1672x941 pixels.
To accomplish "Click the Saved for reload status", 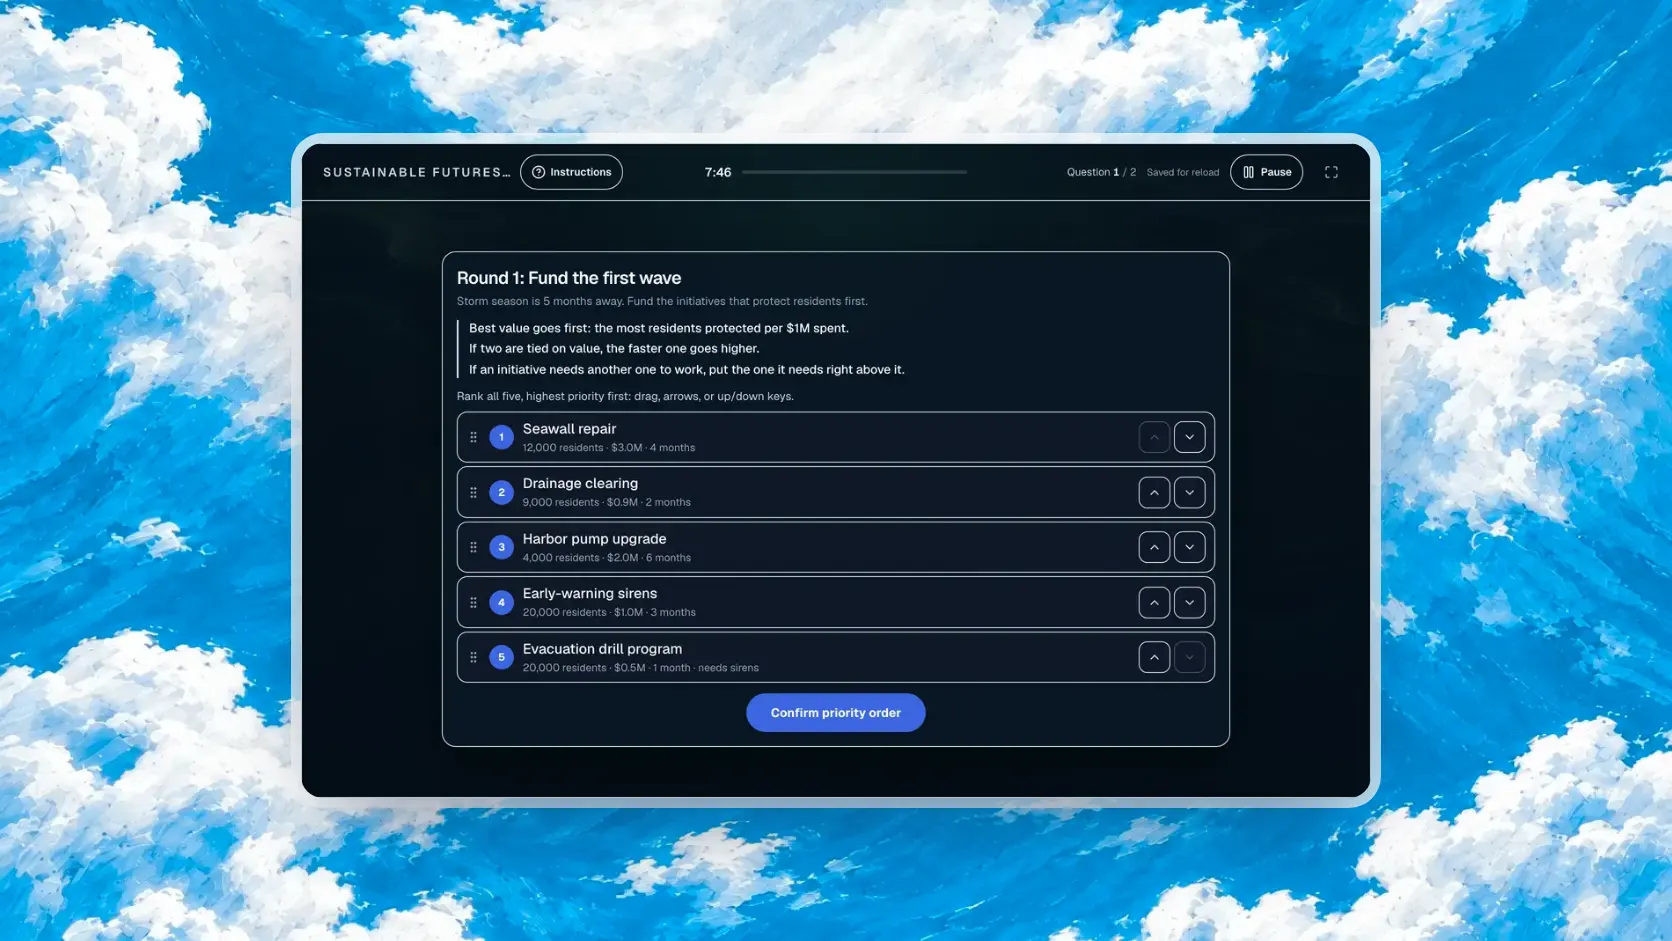I will click(1183, 172).
